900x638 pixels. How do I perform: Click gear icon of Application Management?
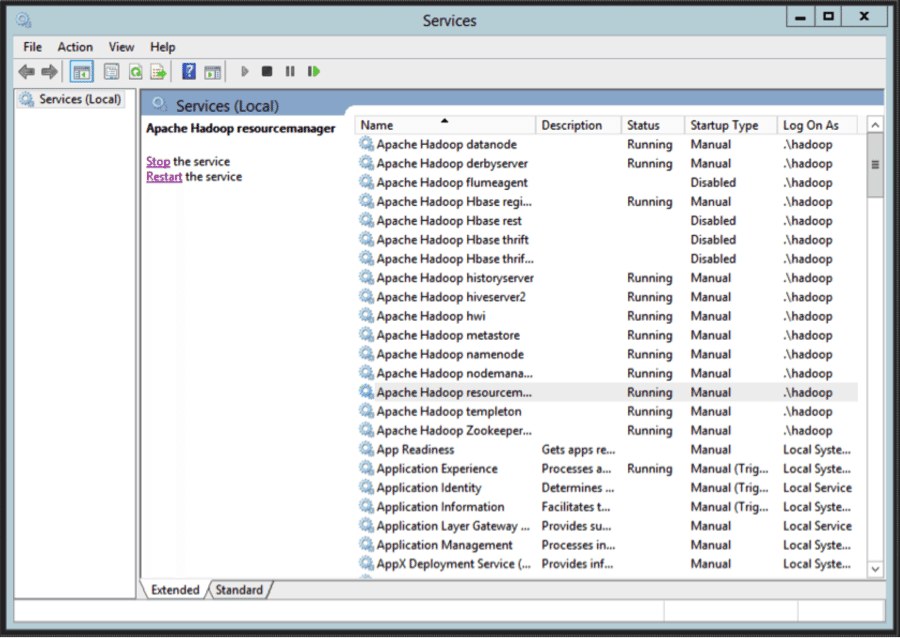(x=366, y=544)
